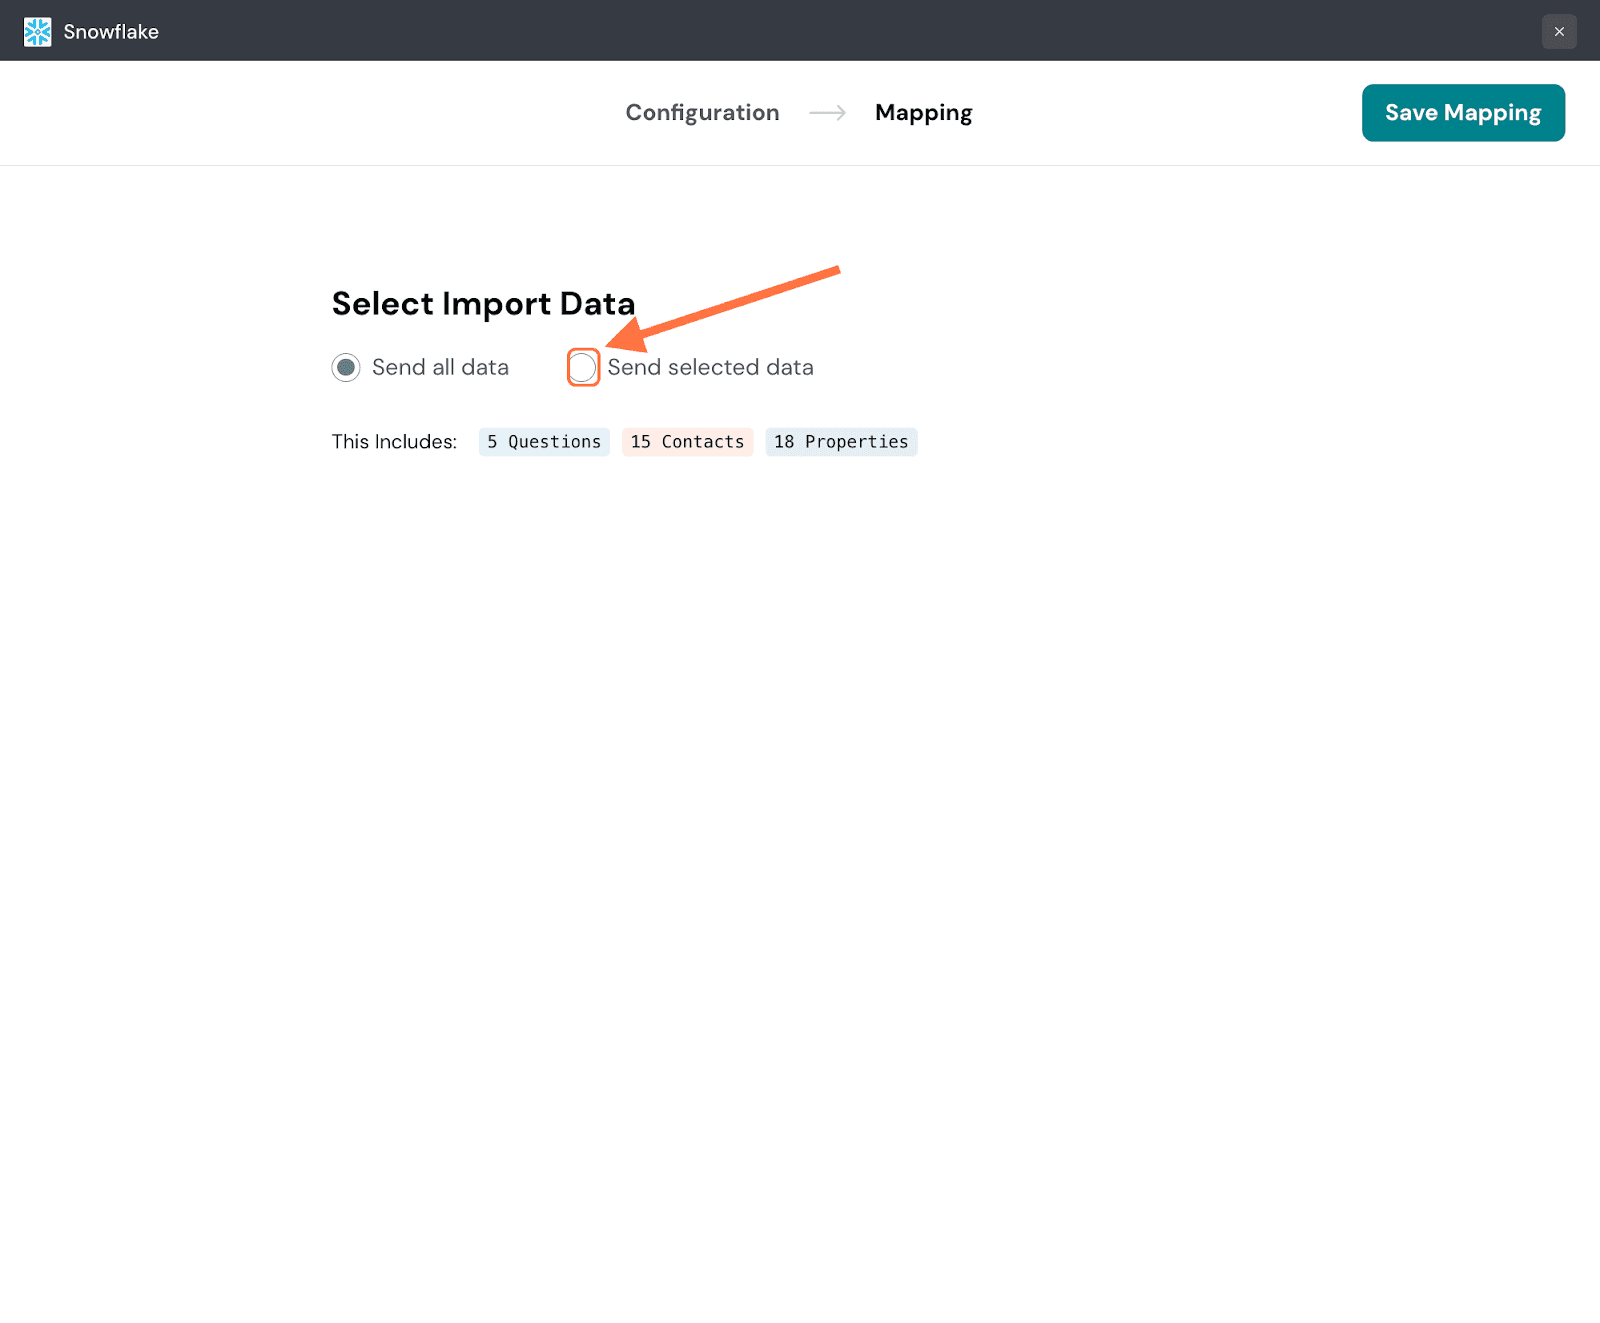Click the "Send selected data" label text
The image size is (1600, 1323).
710,368
